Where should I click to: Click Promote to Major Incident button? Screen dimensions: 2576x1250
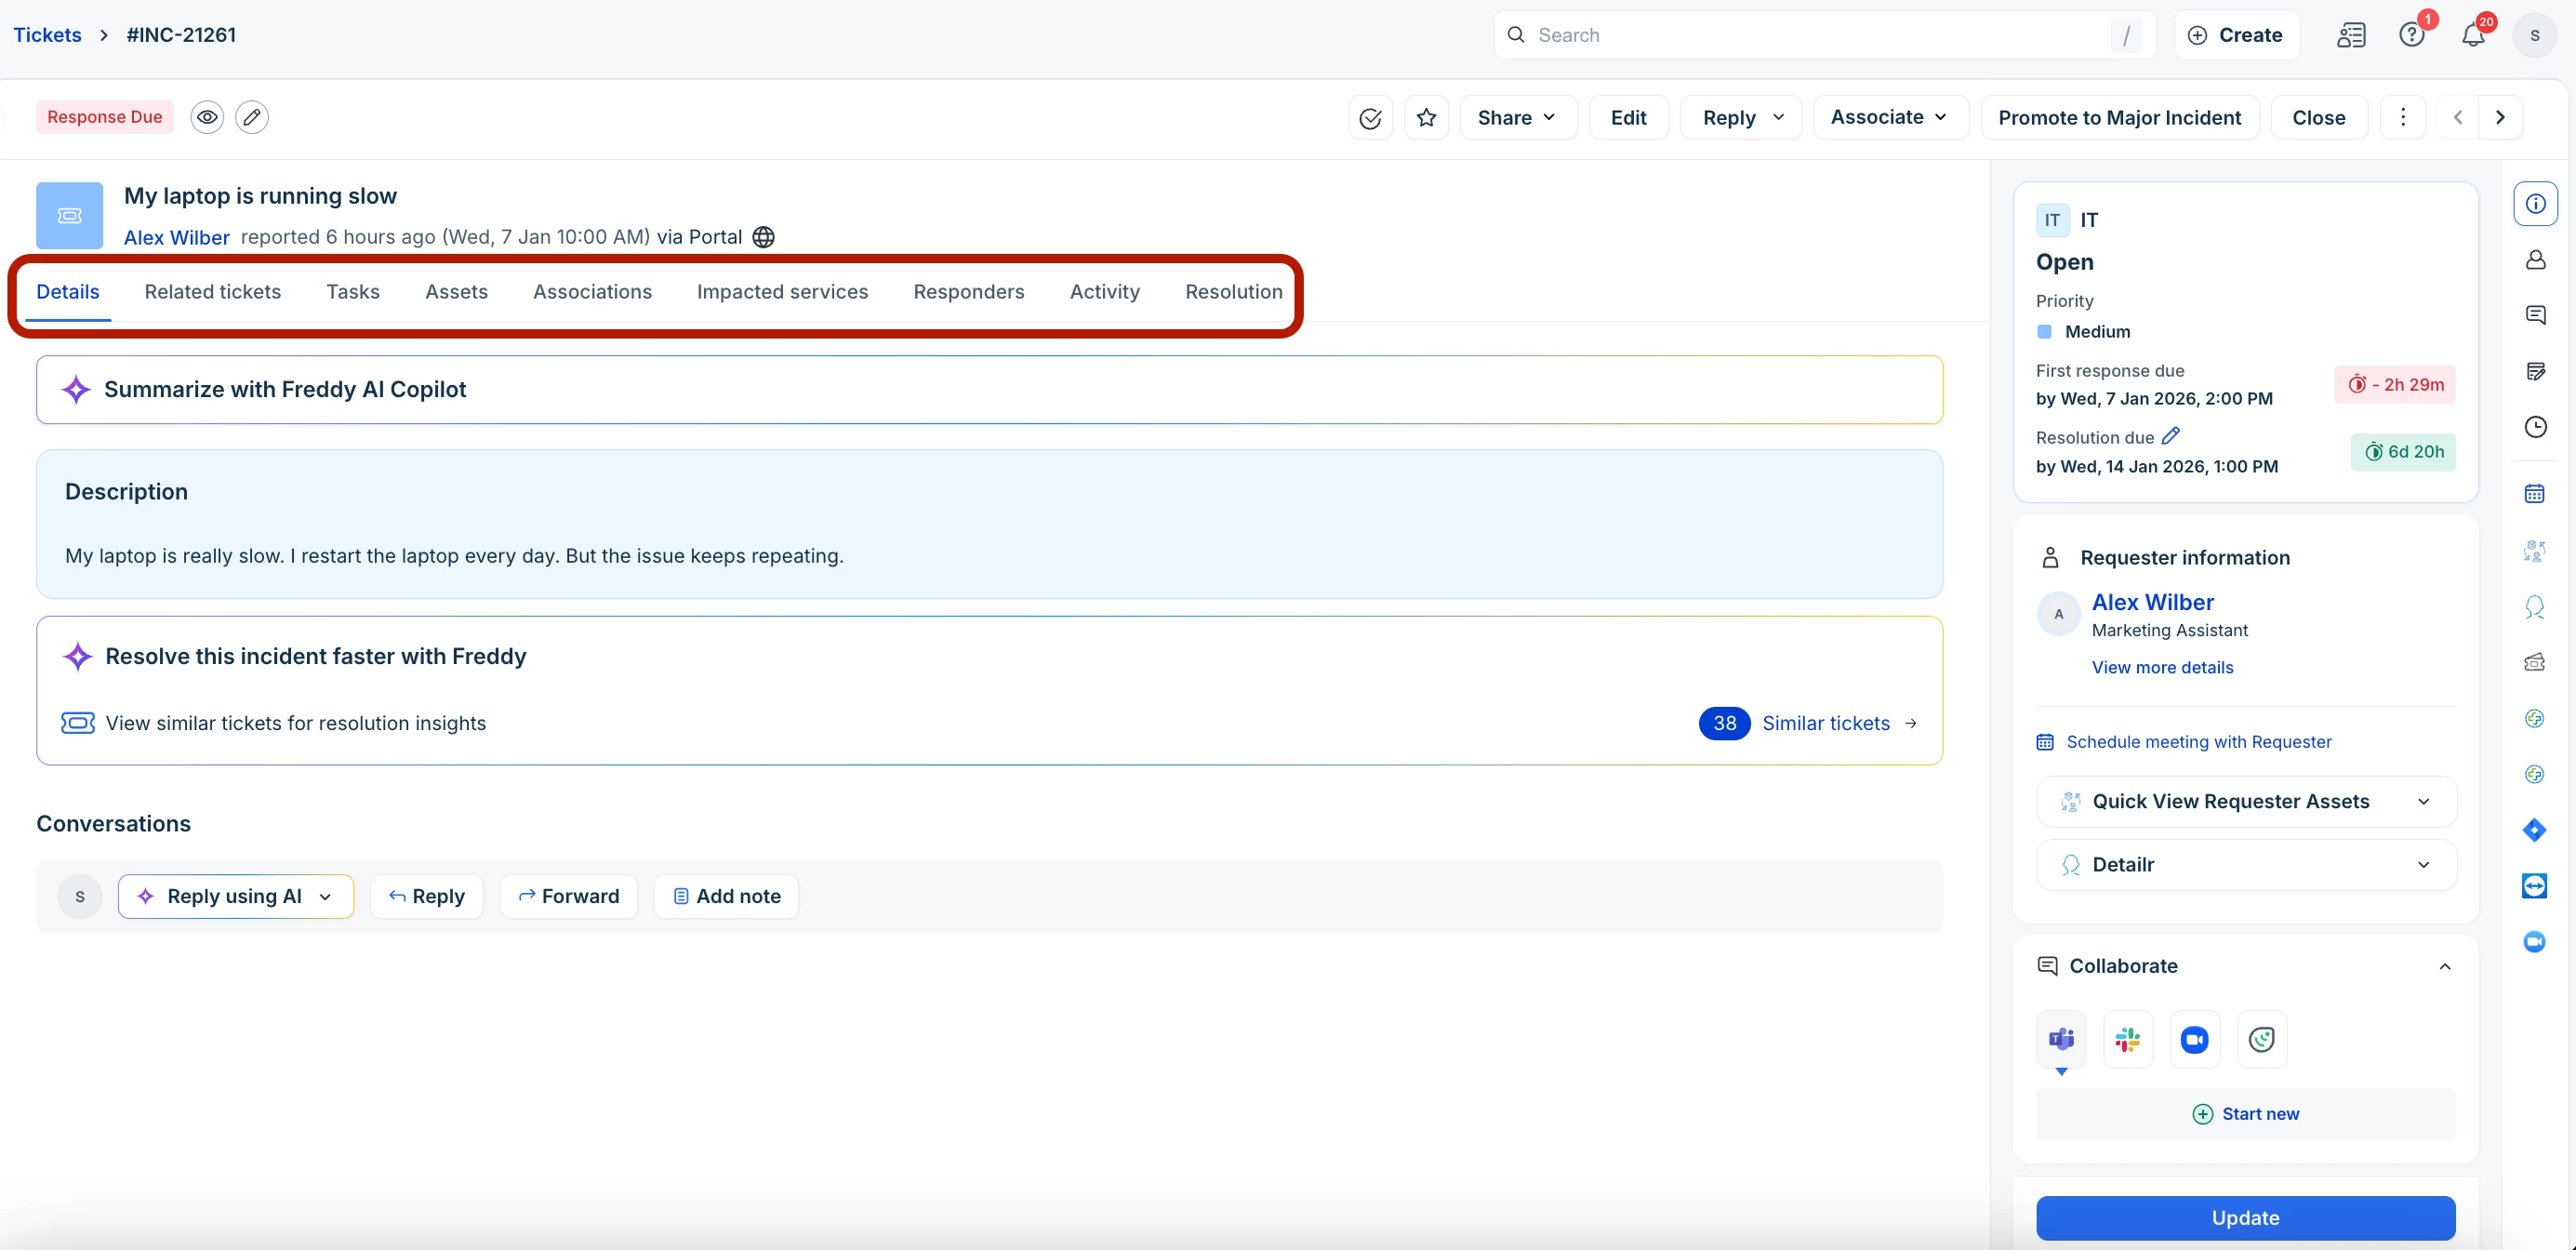pos(2119,118)
